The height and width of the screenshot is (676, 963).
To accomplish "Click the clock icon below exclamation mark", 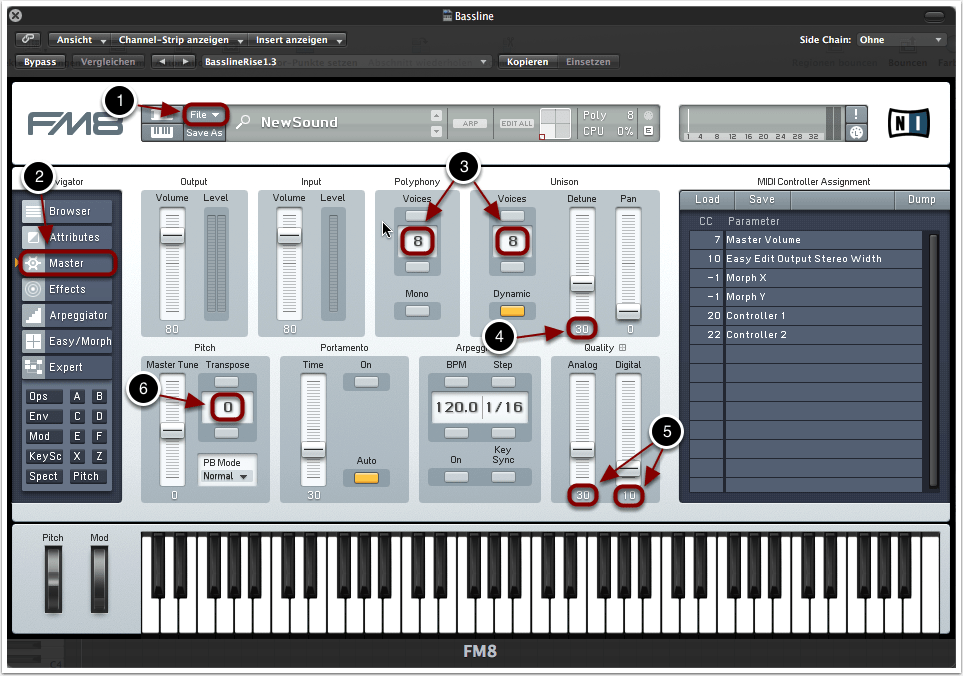I will (x=856, y=132).
